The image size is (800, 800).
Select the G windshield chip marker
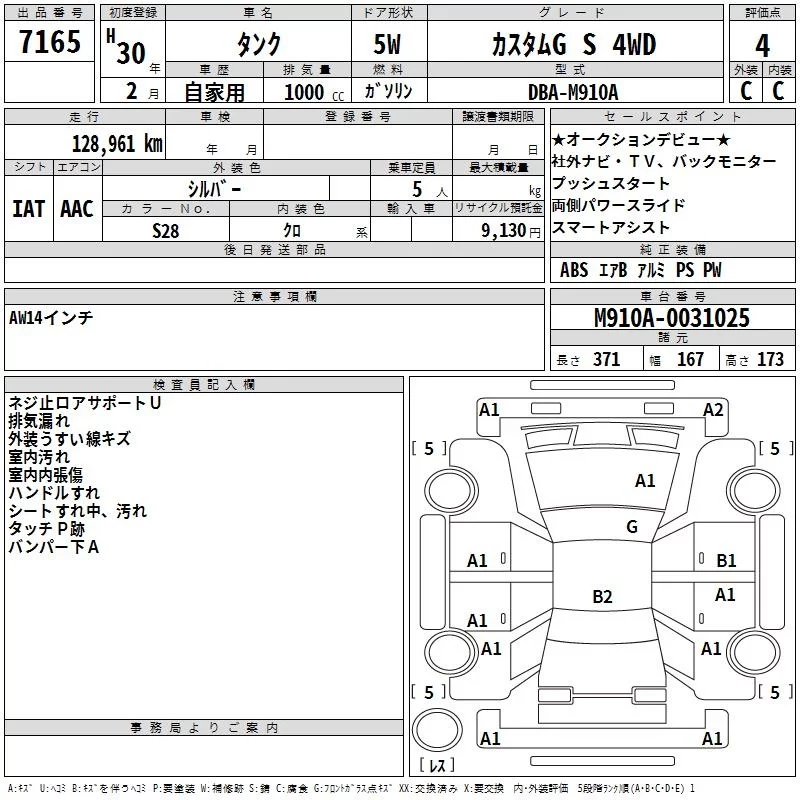(631, 527)
